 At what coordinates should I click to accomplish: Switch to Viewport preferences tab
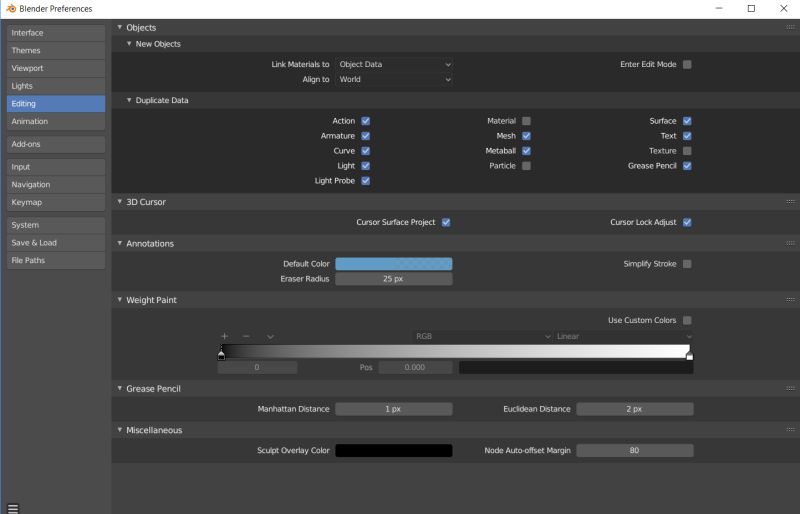[56, 68]
